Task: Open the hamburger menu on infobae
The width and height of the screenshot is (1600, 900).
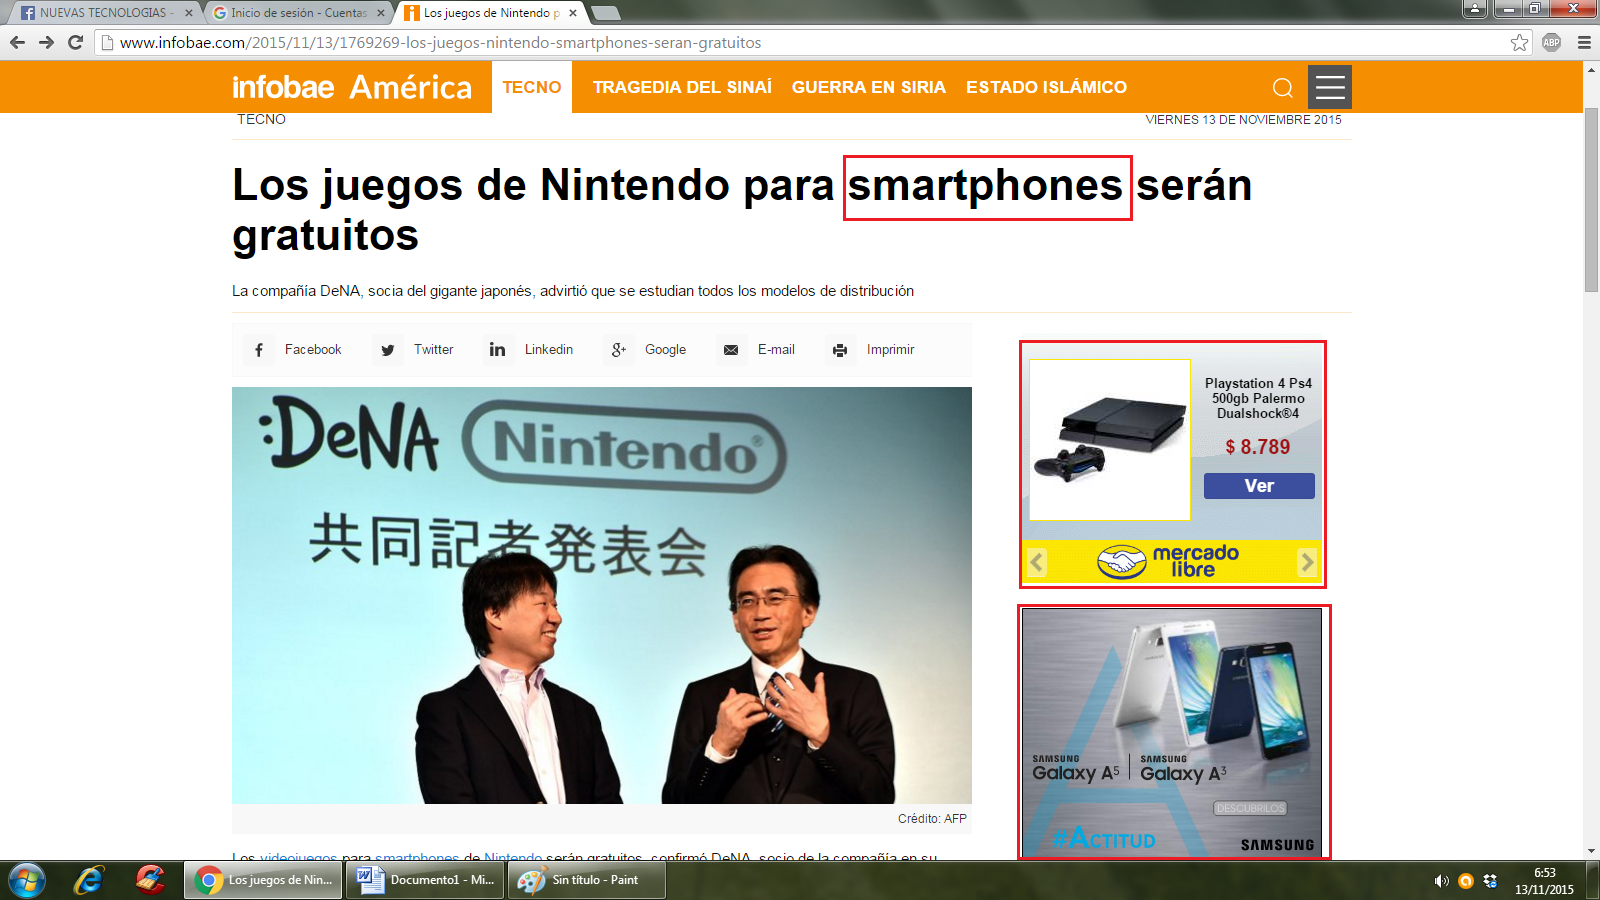Action: (1329, 88)
